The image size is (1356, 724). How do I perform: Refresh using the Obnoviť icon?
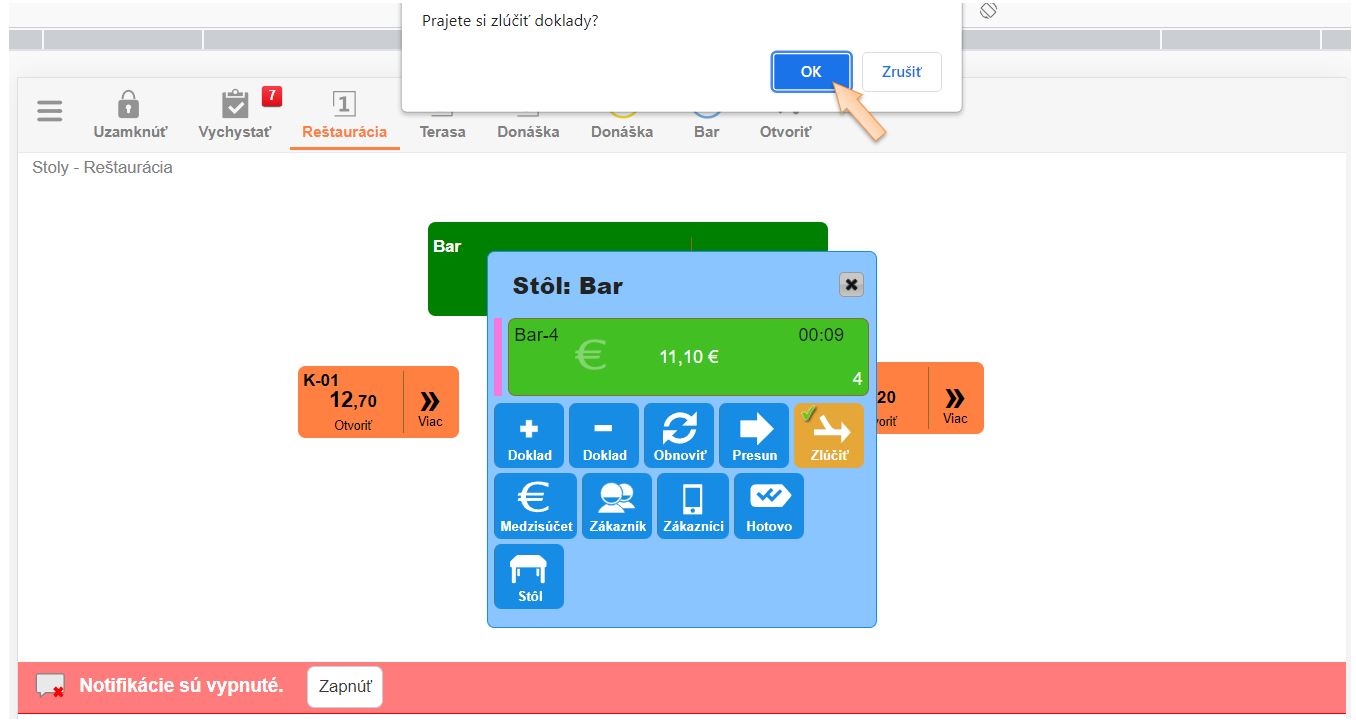[679, 435]
